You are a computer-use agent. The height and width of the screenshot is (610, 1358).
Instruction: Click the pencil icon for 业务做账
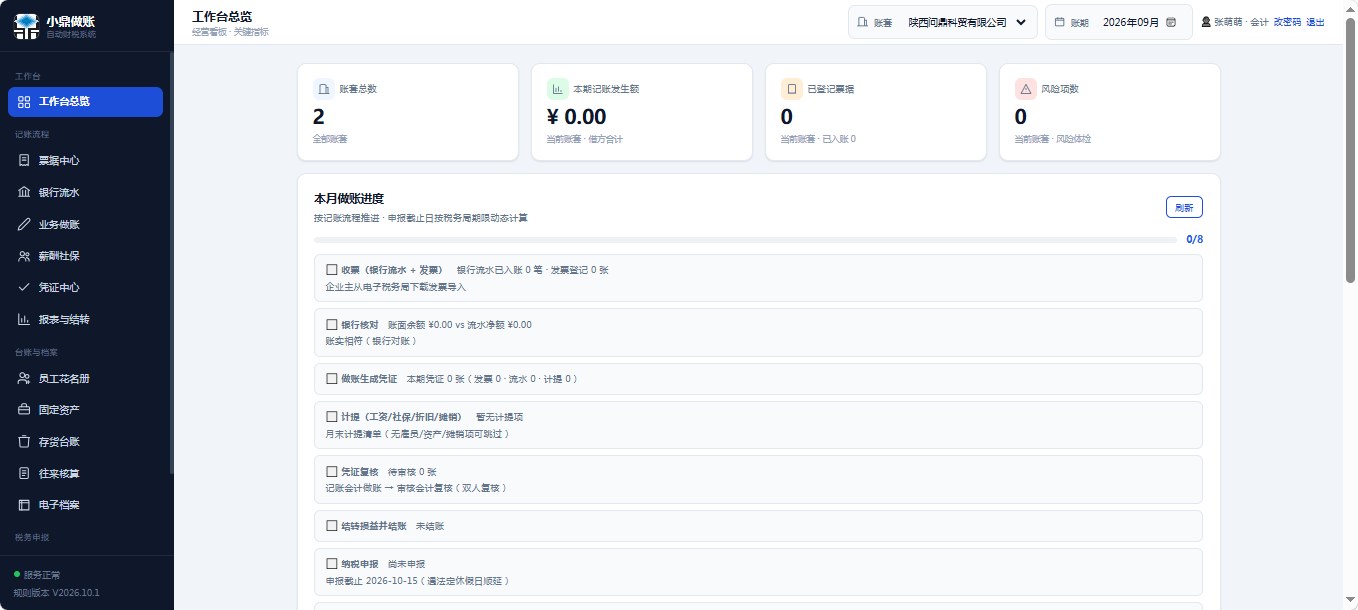click(24, 224)
